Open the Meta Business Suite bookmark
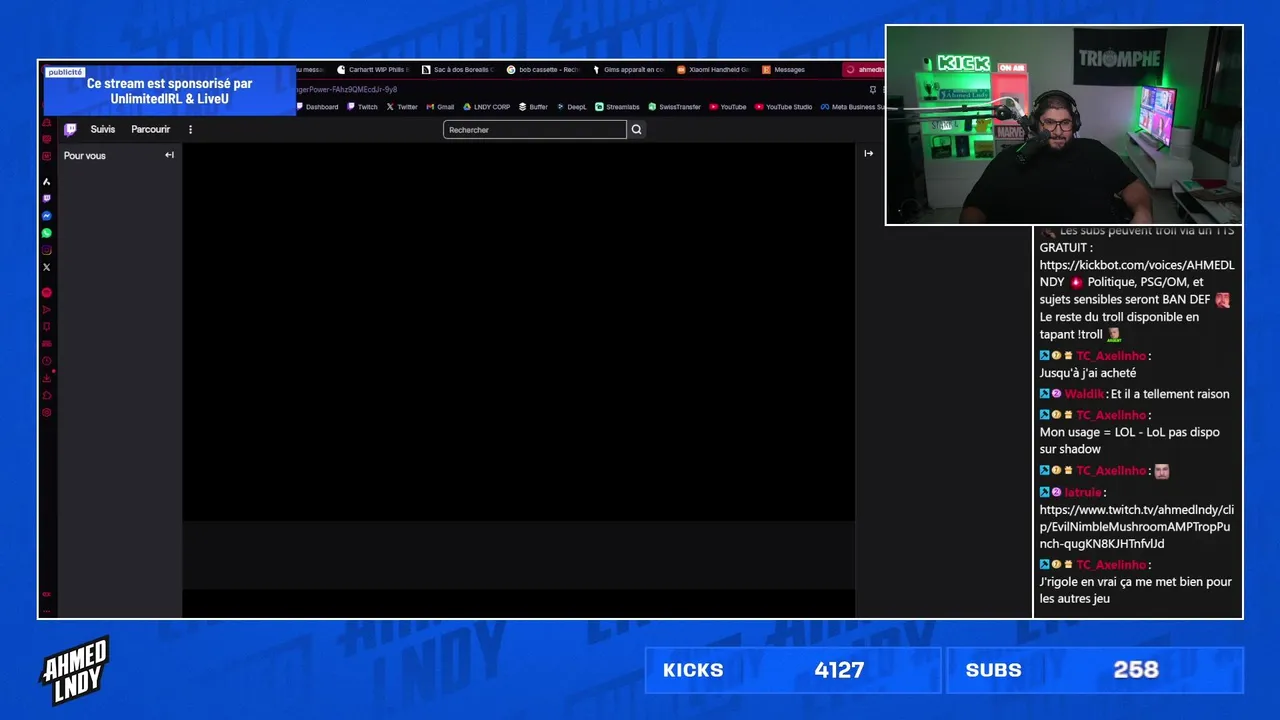The width and height of the screenshot is (1280, 720). click(852, 107)
